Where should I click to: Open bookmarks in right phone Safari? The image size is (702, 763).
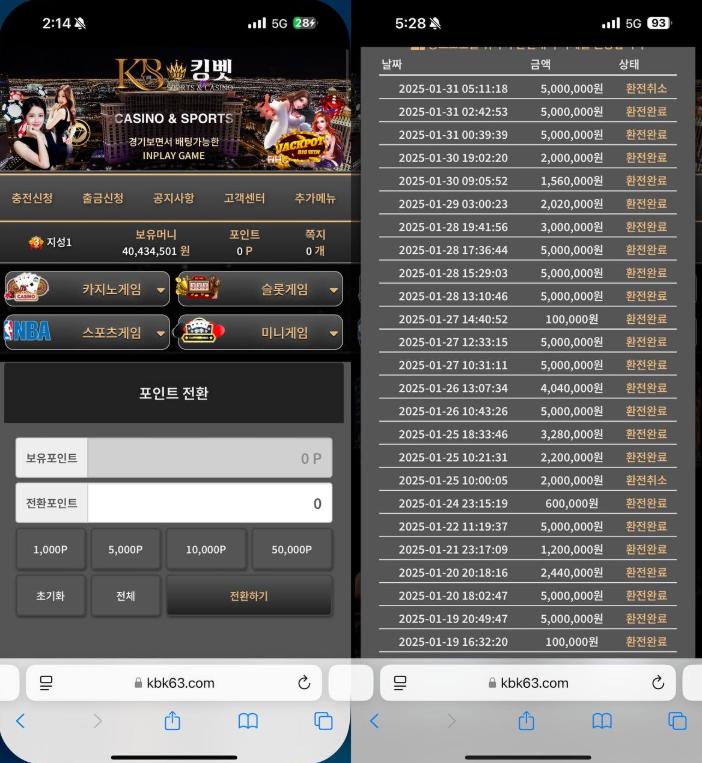[x=602, y=721]
